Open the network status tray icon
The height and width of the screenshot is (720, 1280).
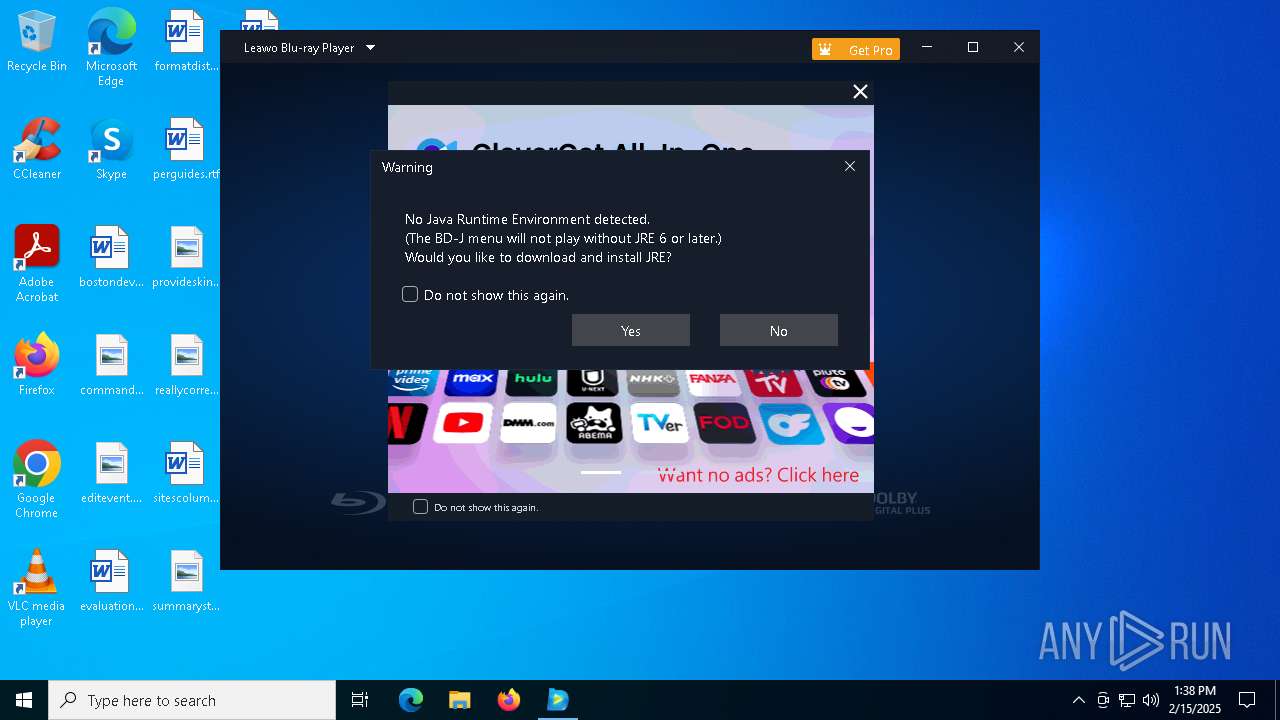pos(1127,700)
